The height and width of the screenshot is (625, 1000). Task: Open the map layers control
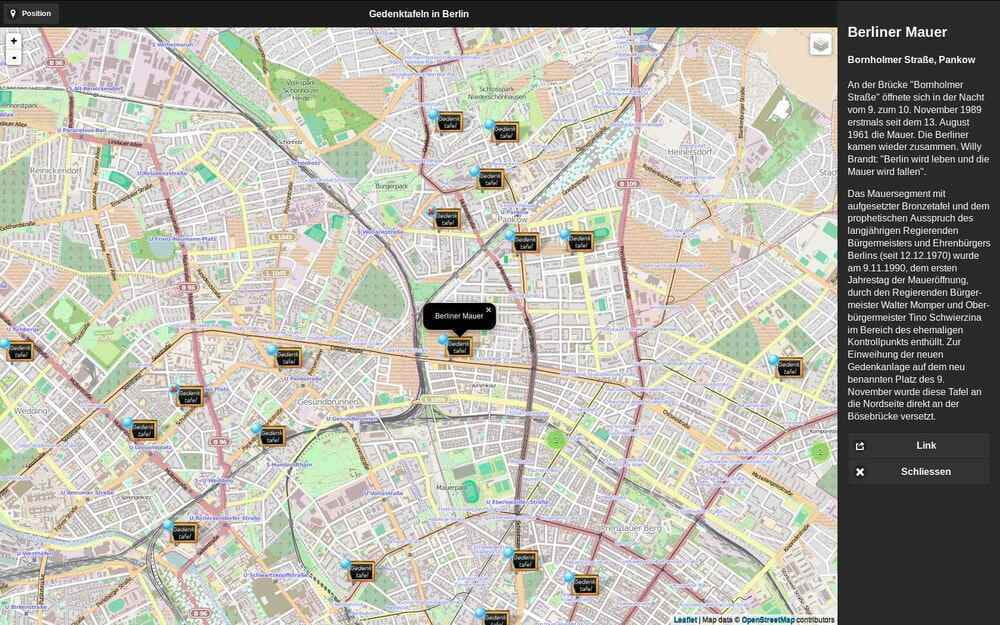(818, 44)
